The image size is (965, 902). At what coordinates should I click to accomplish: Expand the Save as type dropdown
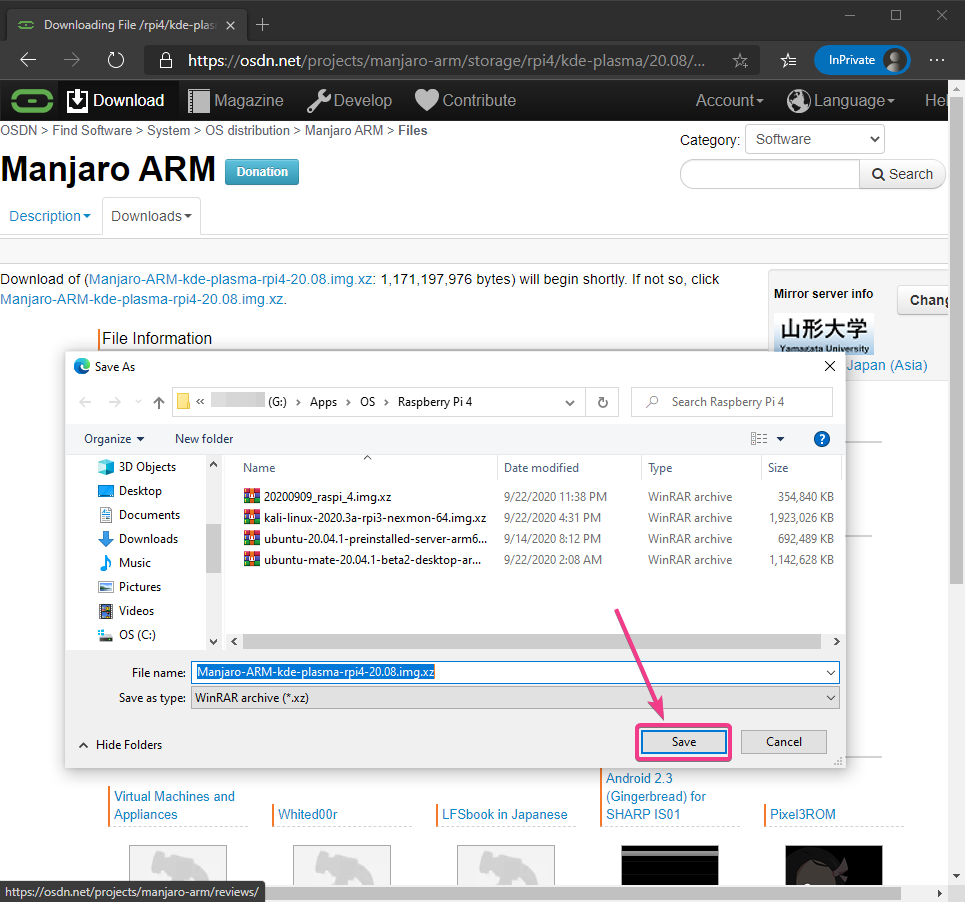click(x=830, y=698)
